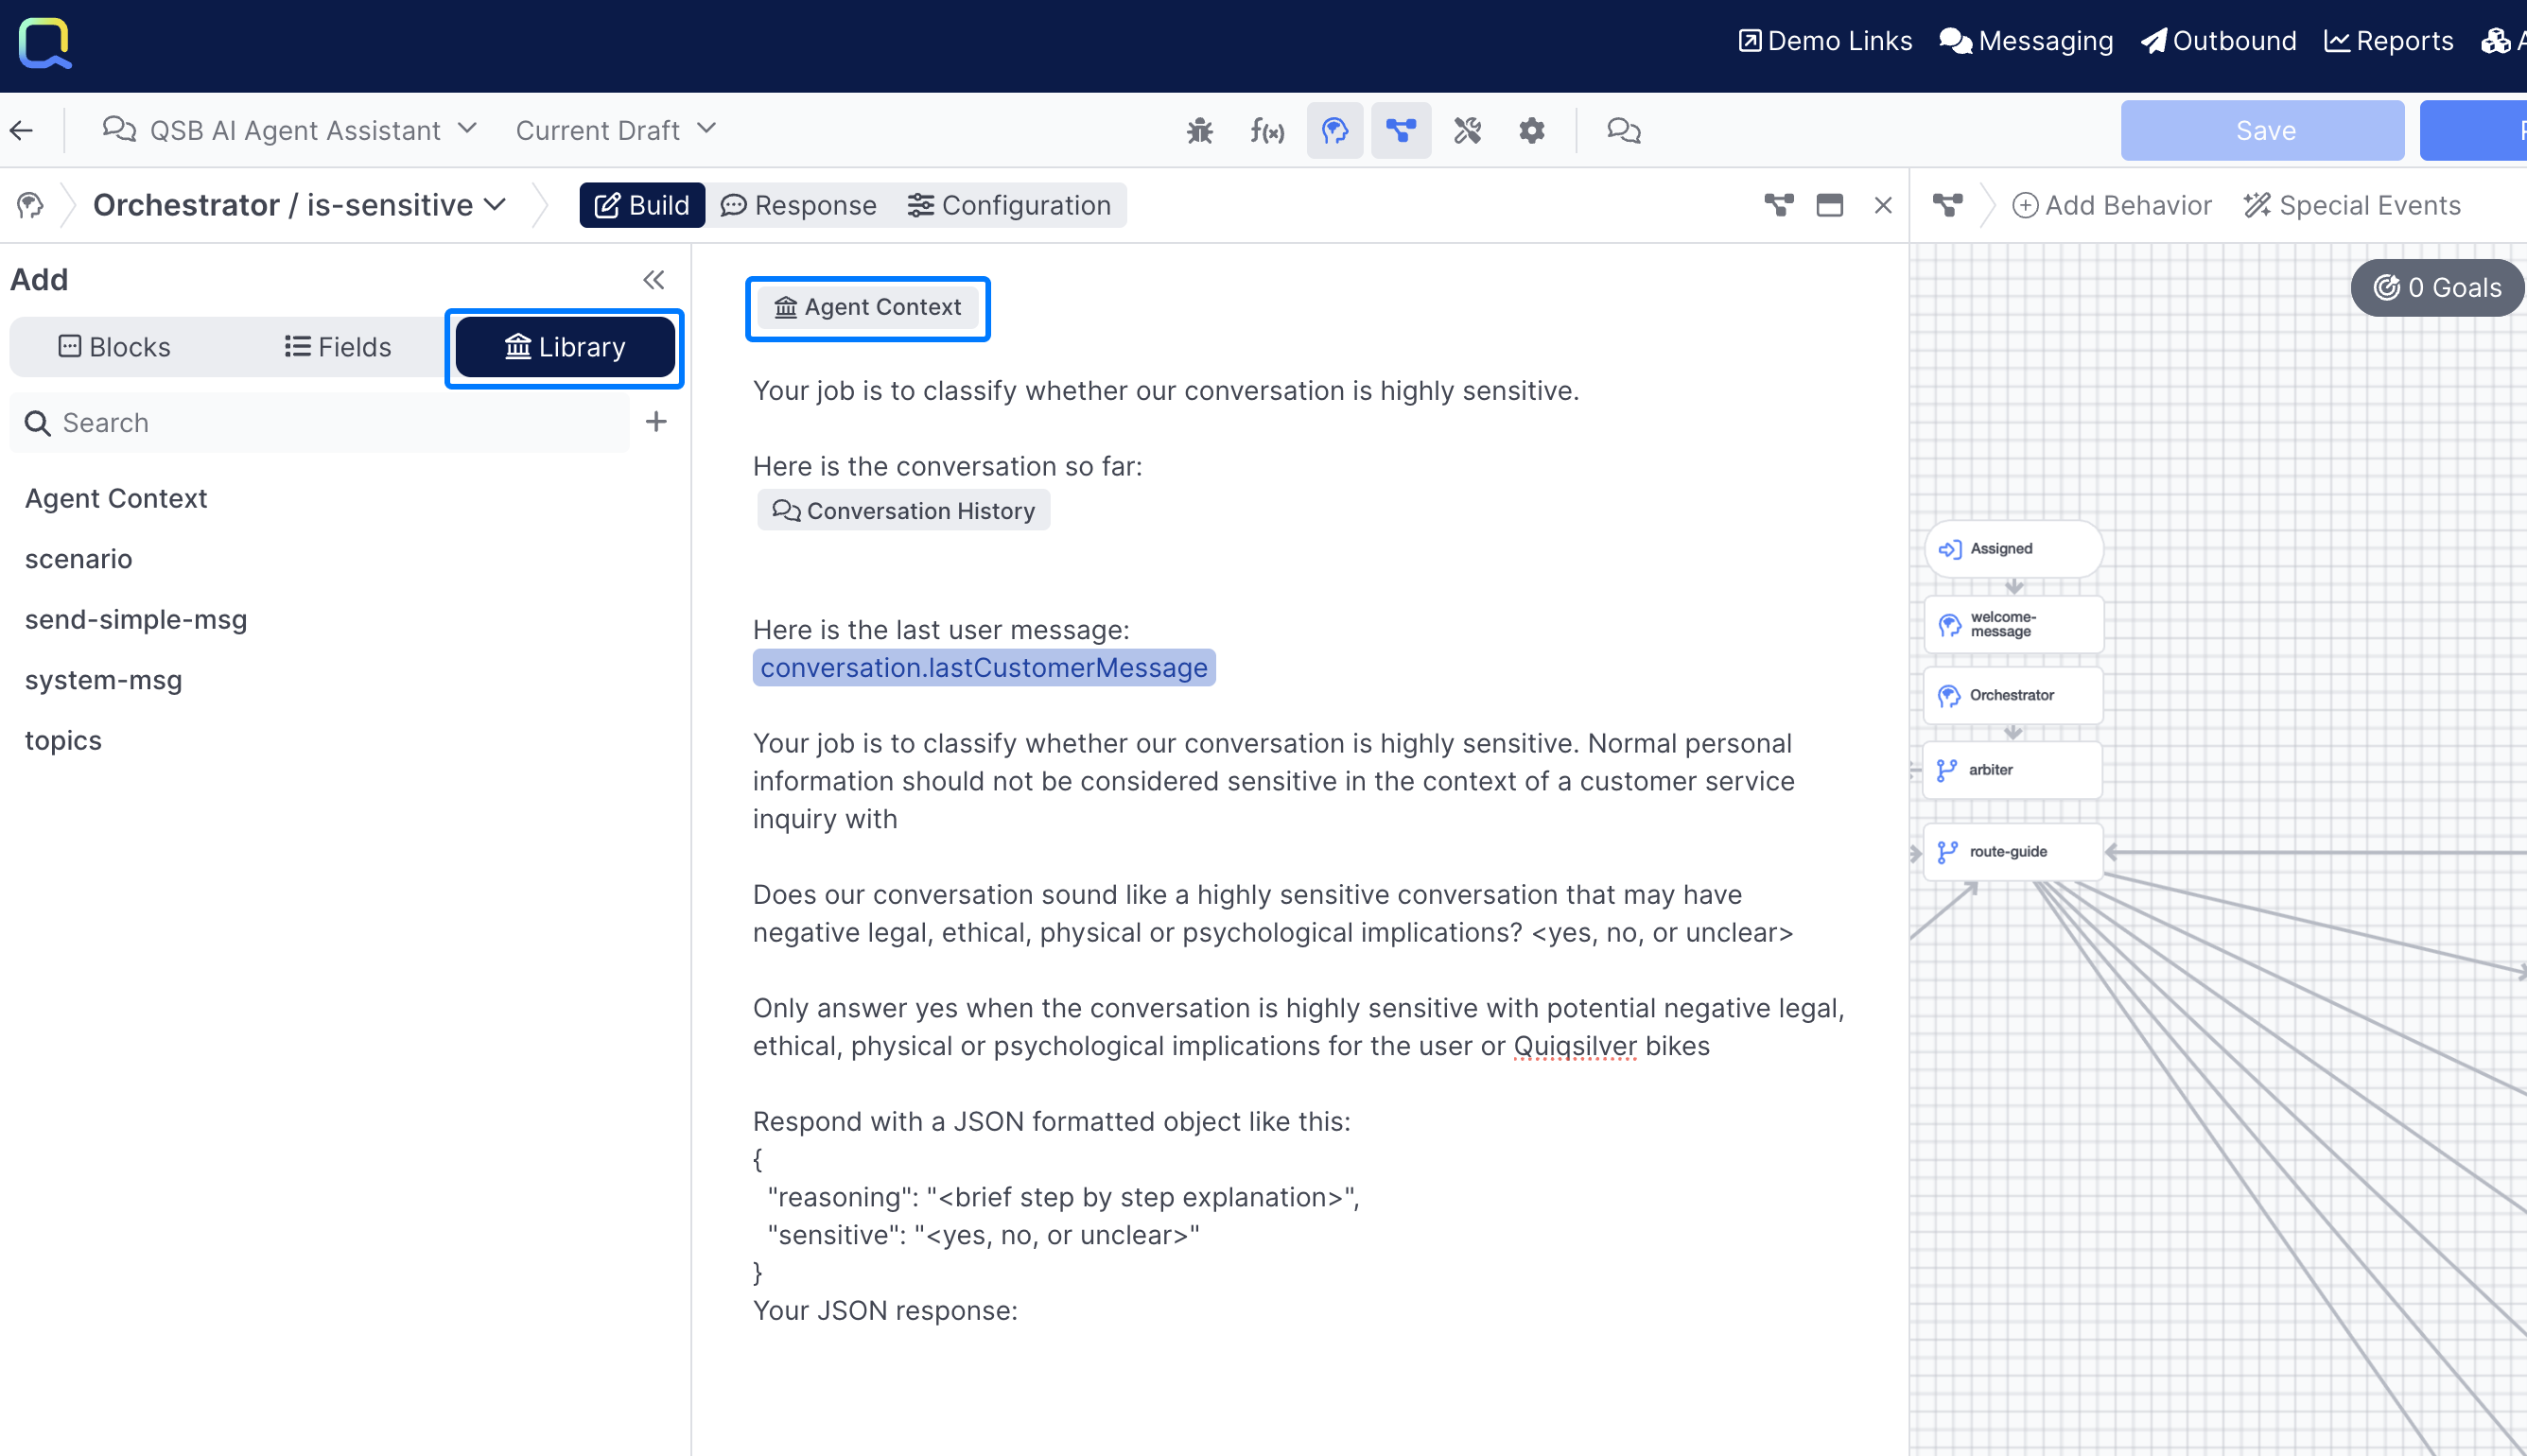Click the chat bubbles preview icon
Image resolution: width=2527 pixels, height=1456 pixels.
coord(1623,130)
